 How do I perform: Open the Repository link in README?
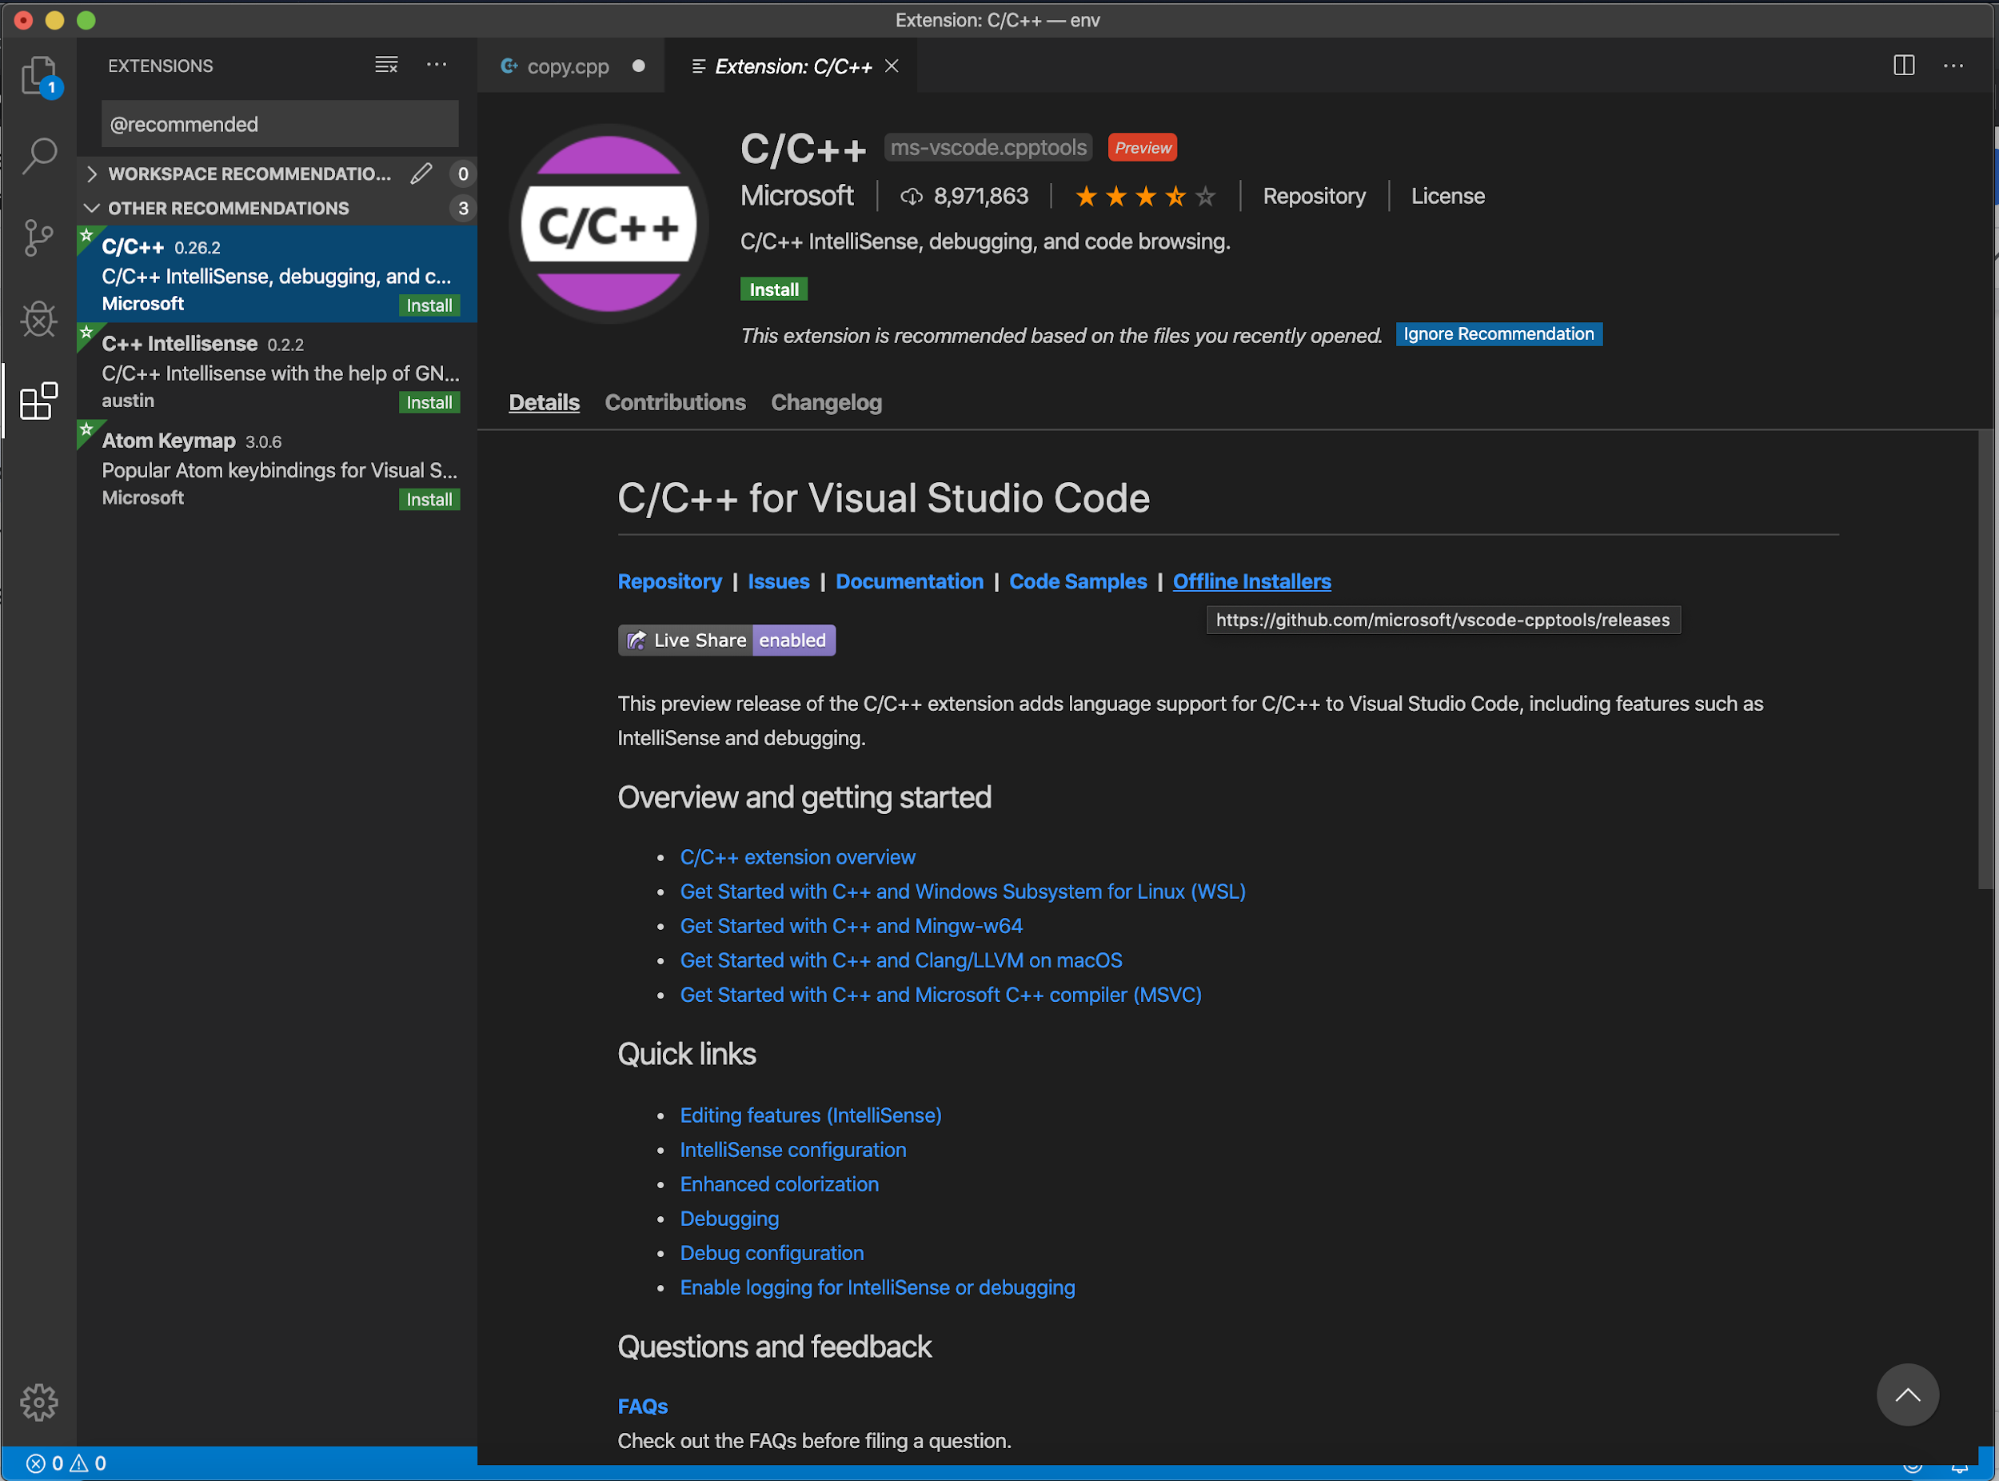pos(670,581)
